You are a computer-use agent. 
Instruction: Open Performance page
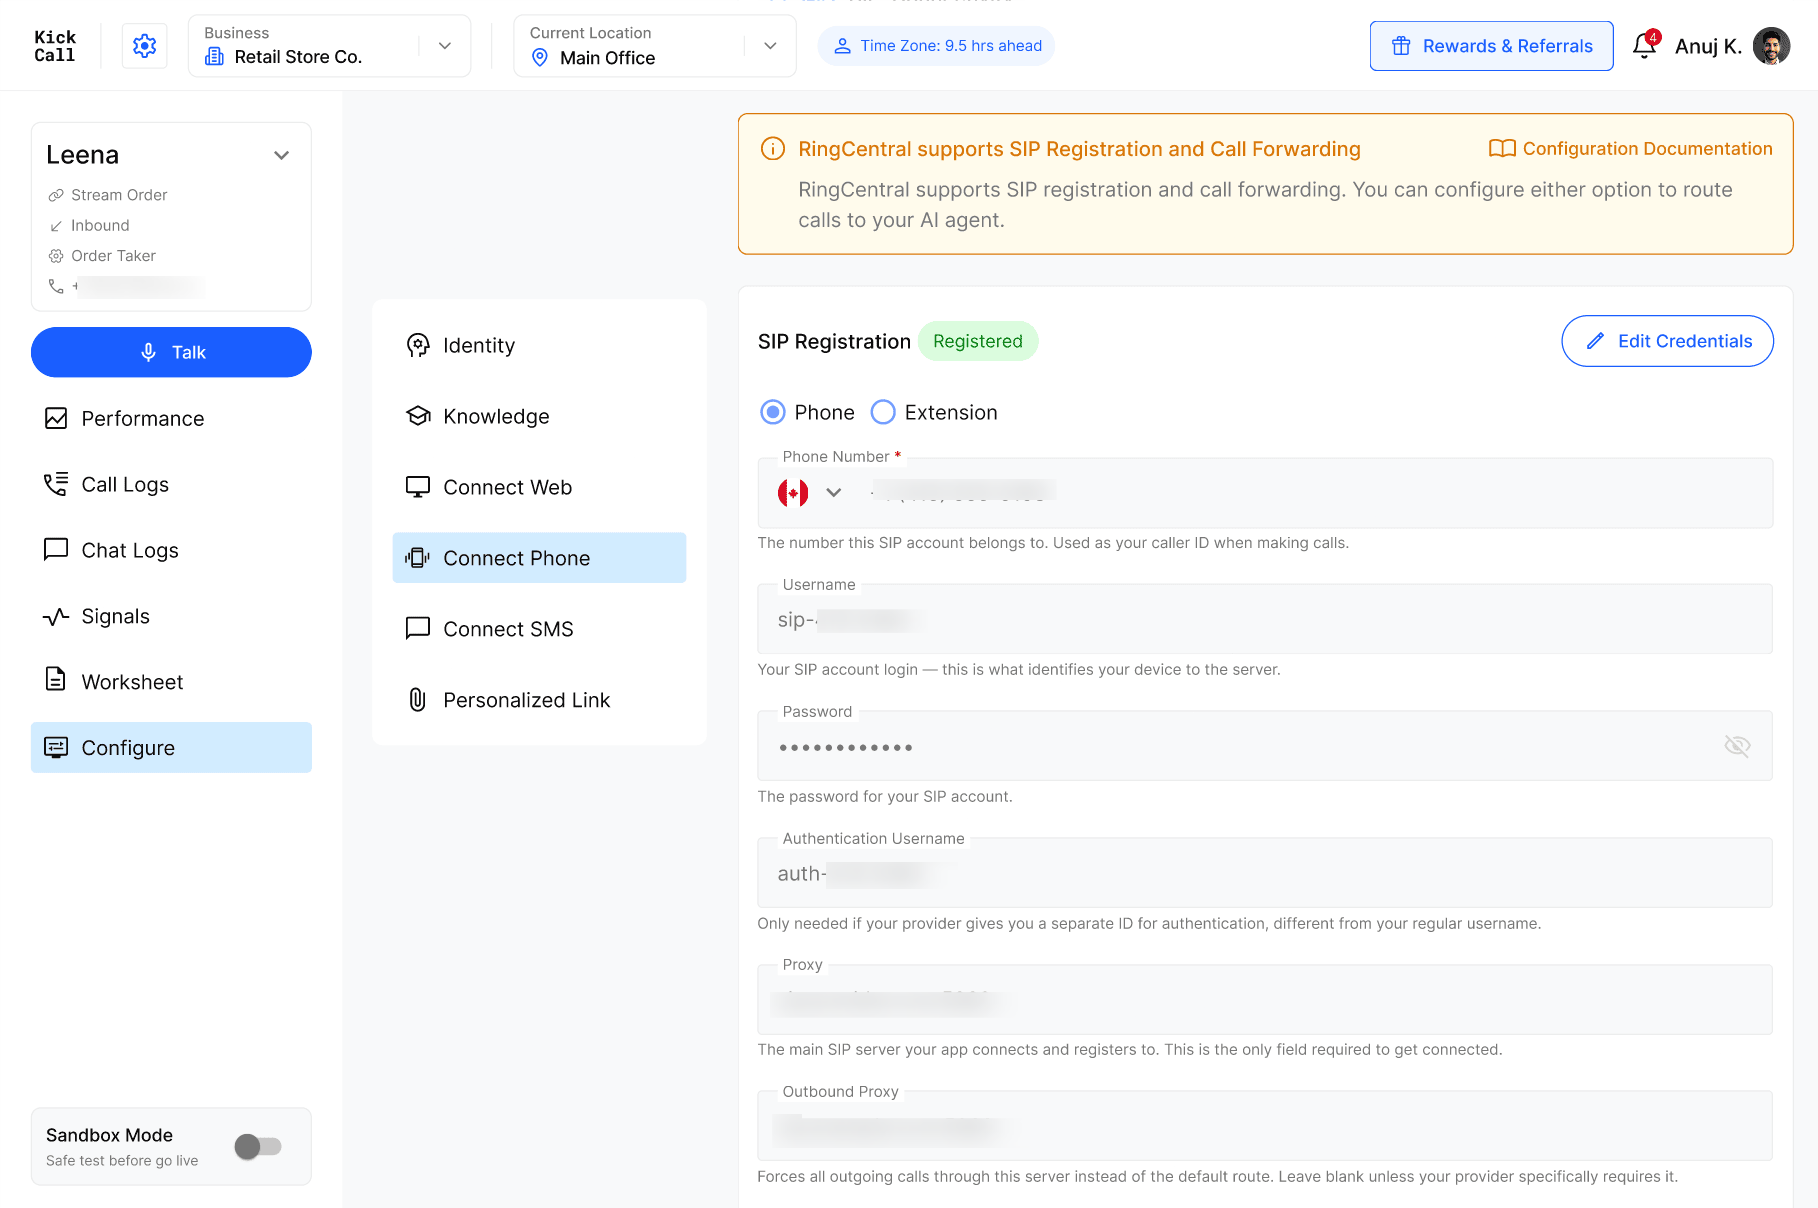pyautogui.click(x=171, y=418)
